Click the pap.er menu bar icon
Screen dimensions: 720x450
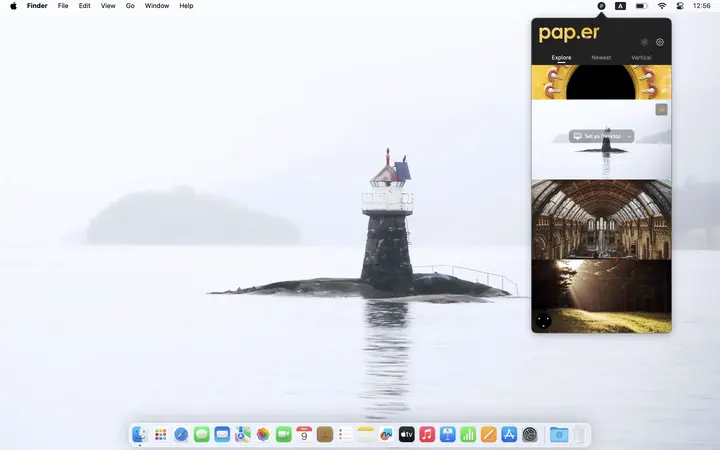(601, 6)
